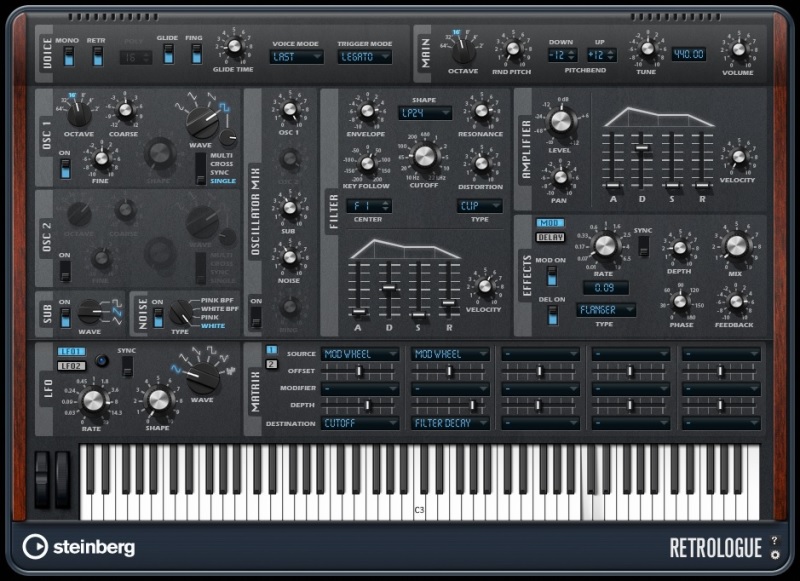Select the MOD effects tab
Screen dimensions: 800x581
click(550, 223)
